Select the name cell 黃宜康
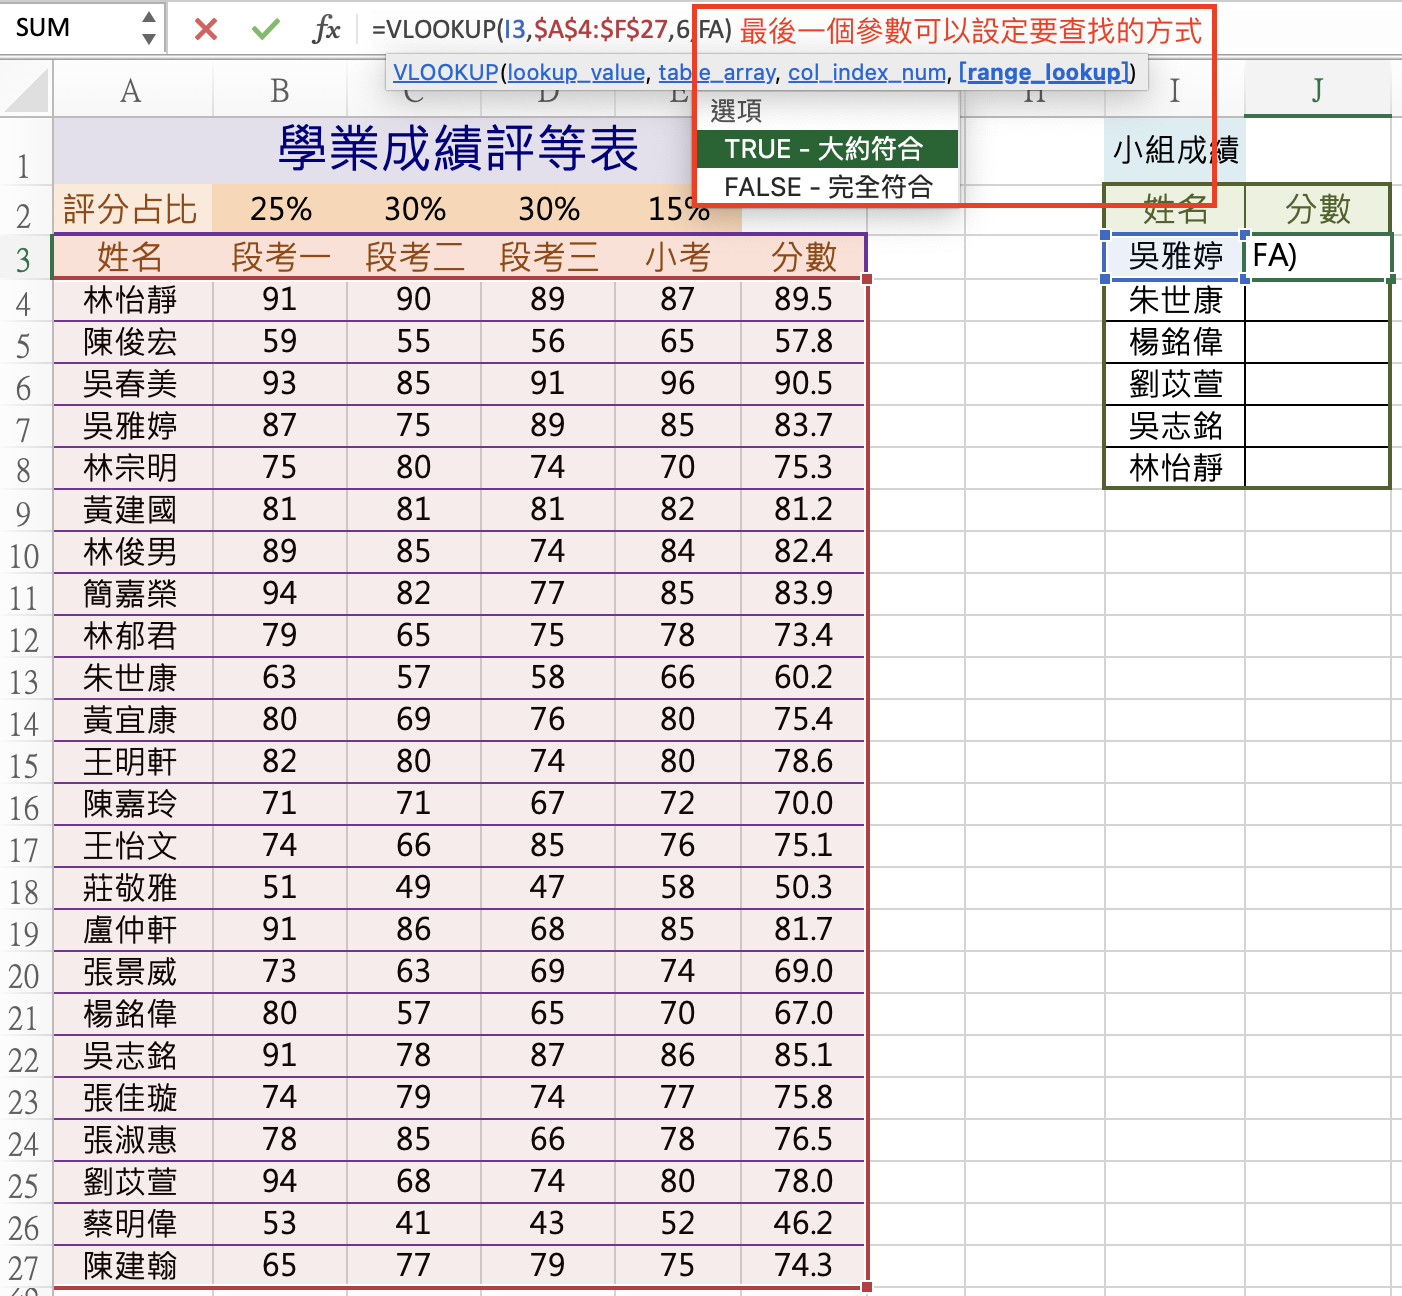 click(x=131, y=720)
